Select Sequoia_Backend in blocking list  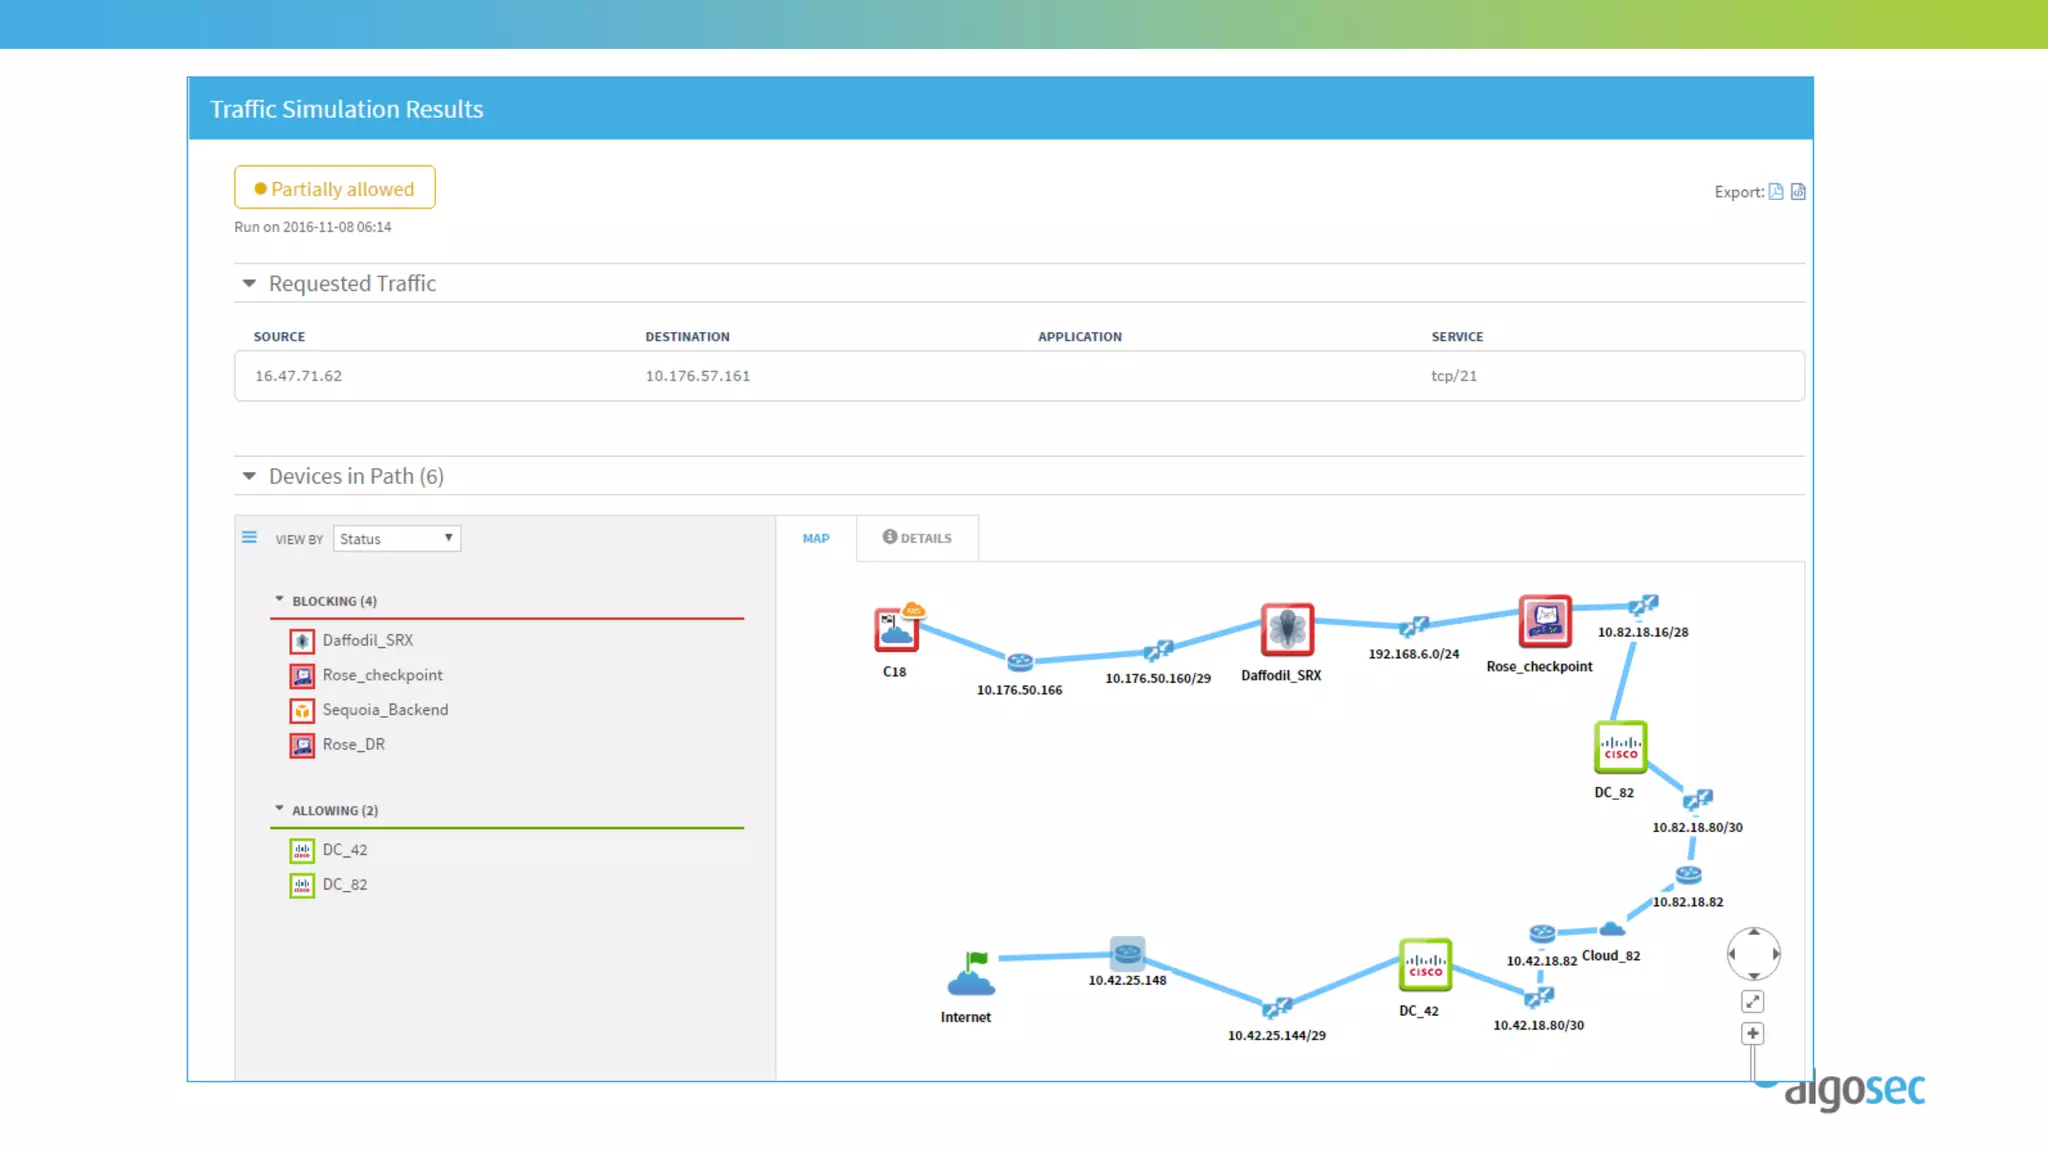384,710
